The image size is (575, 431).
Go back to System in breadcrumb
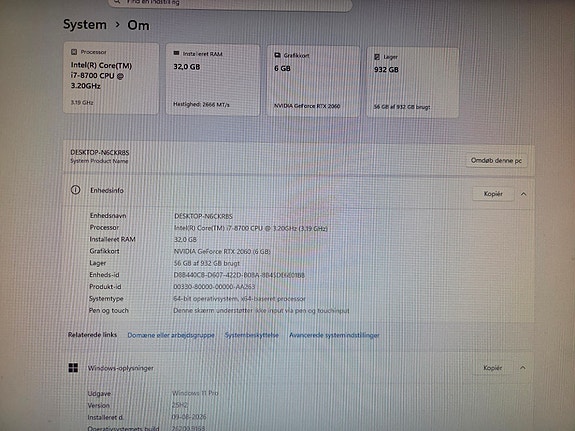tap(85, 25)
